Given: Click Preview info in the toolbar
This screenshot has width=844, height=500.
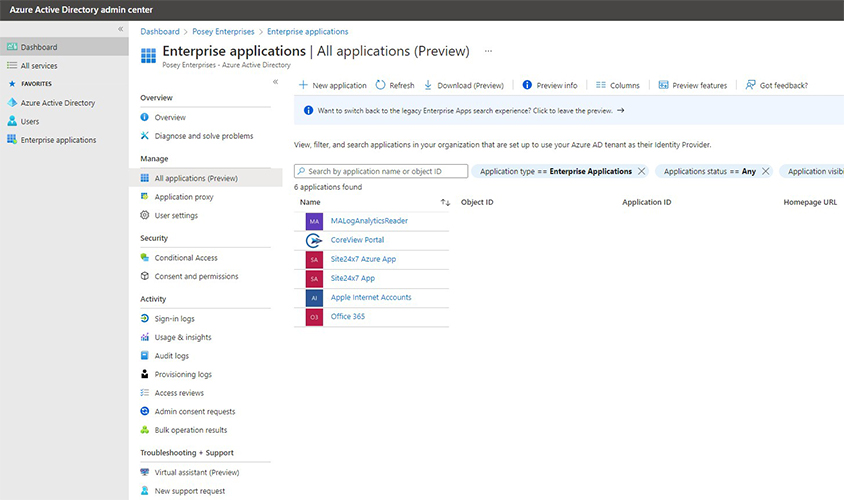Looking at the screenshot, I should click(550, 85).
